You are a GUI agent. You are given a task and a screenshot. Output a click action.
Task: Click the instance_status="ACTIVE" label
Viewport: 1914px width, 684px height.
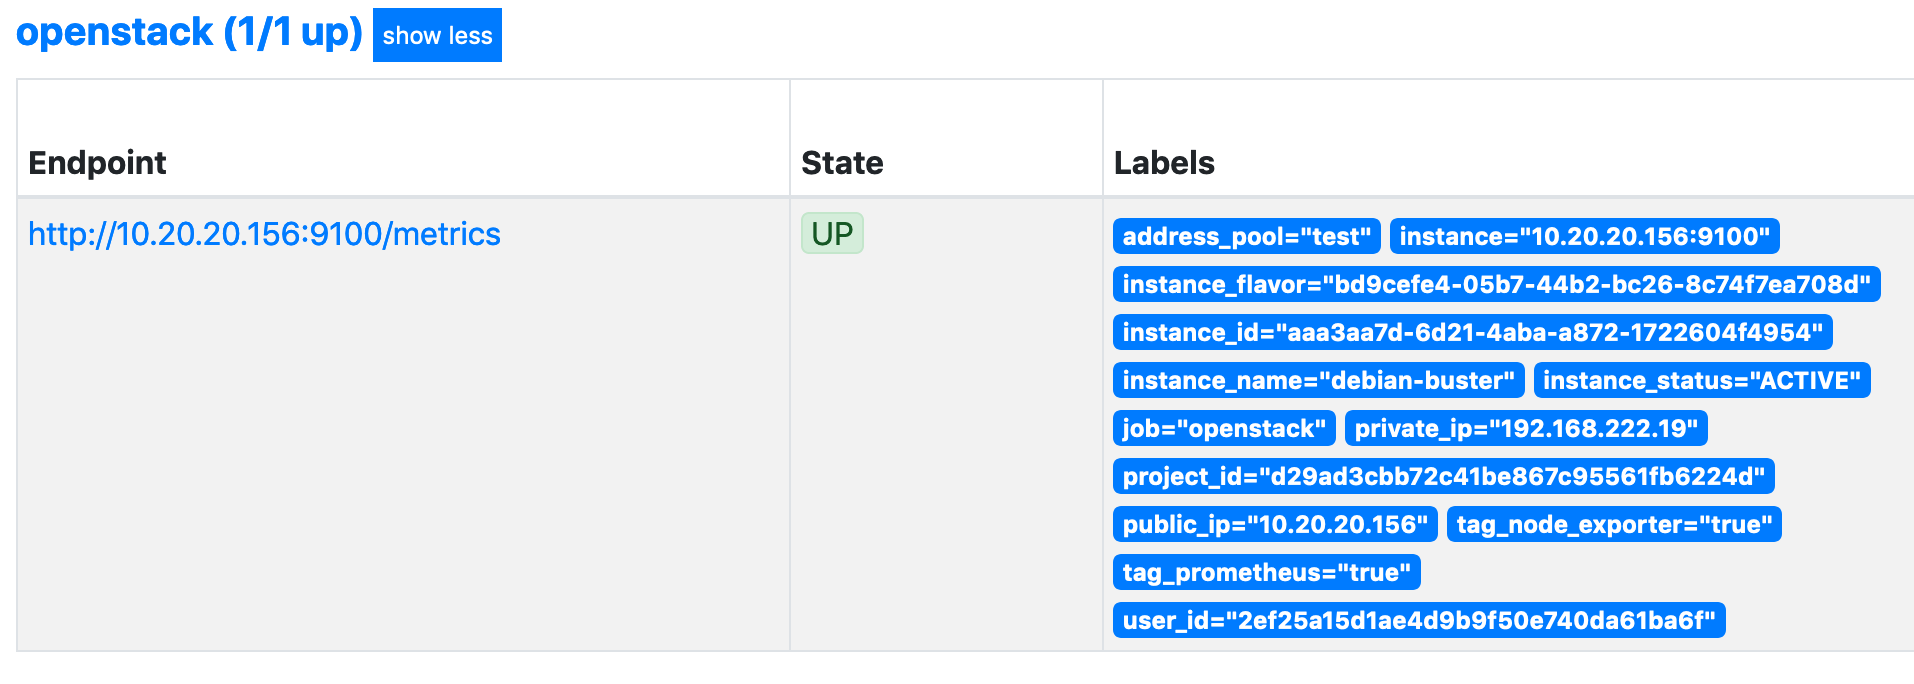(x=1703, y=380)
